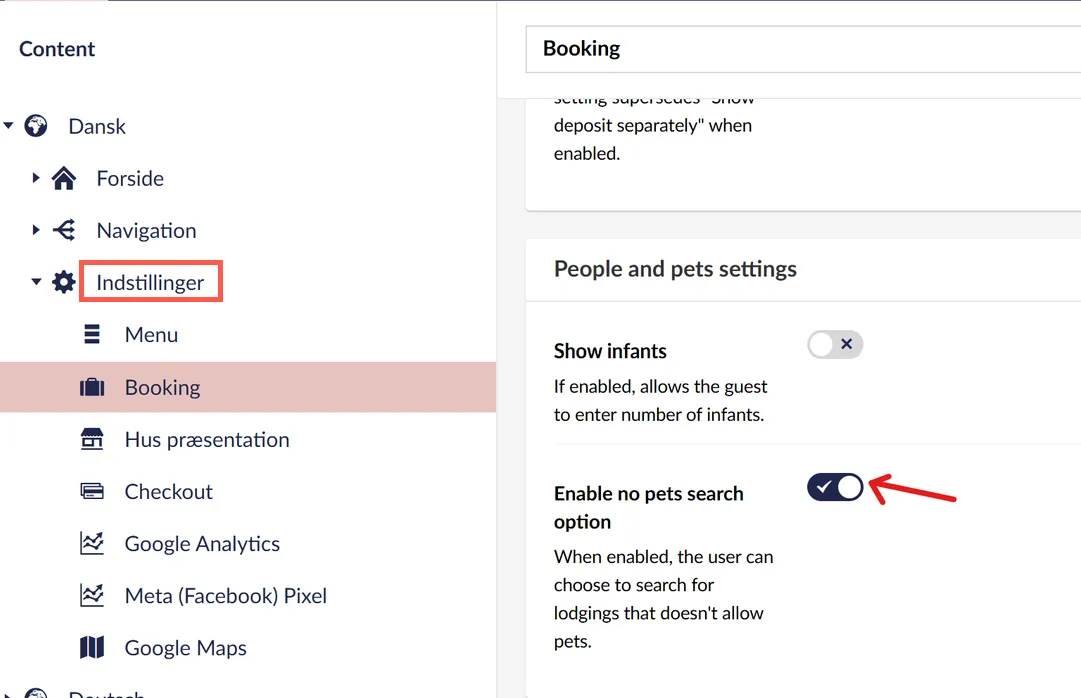This screenshot has height=698, width=1081.
Task: Disable the Enable no pets search option toggle
Action: [x=835, y=487]
